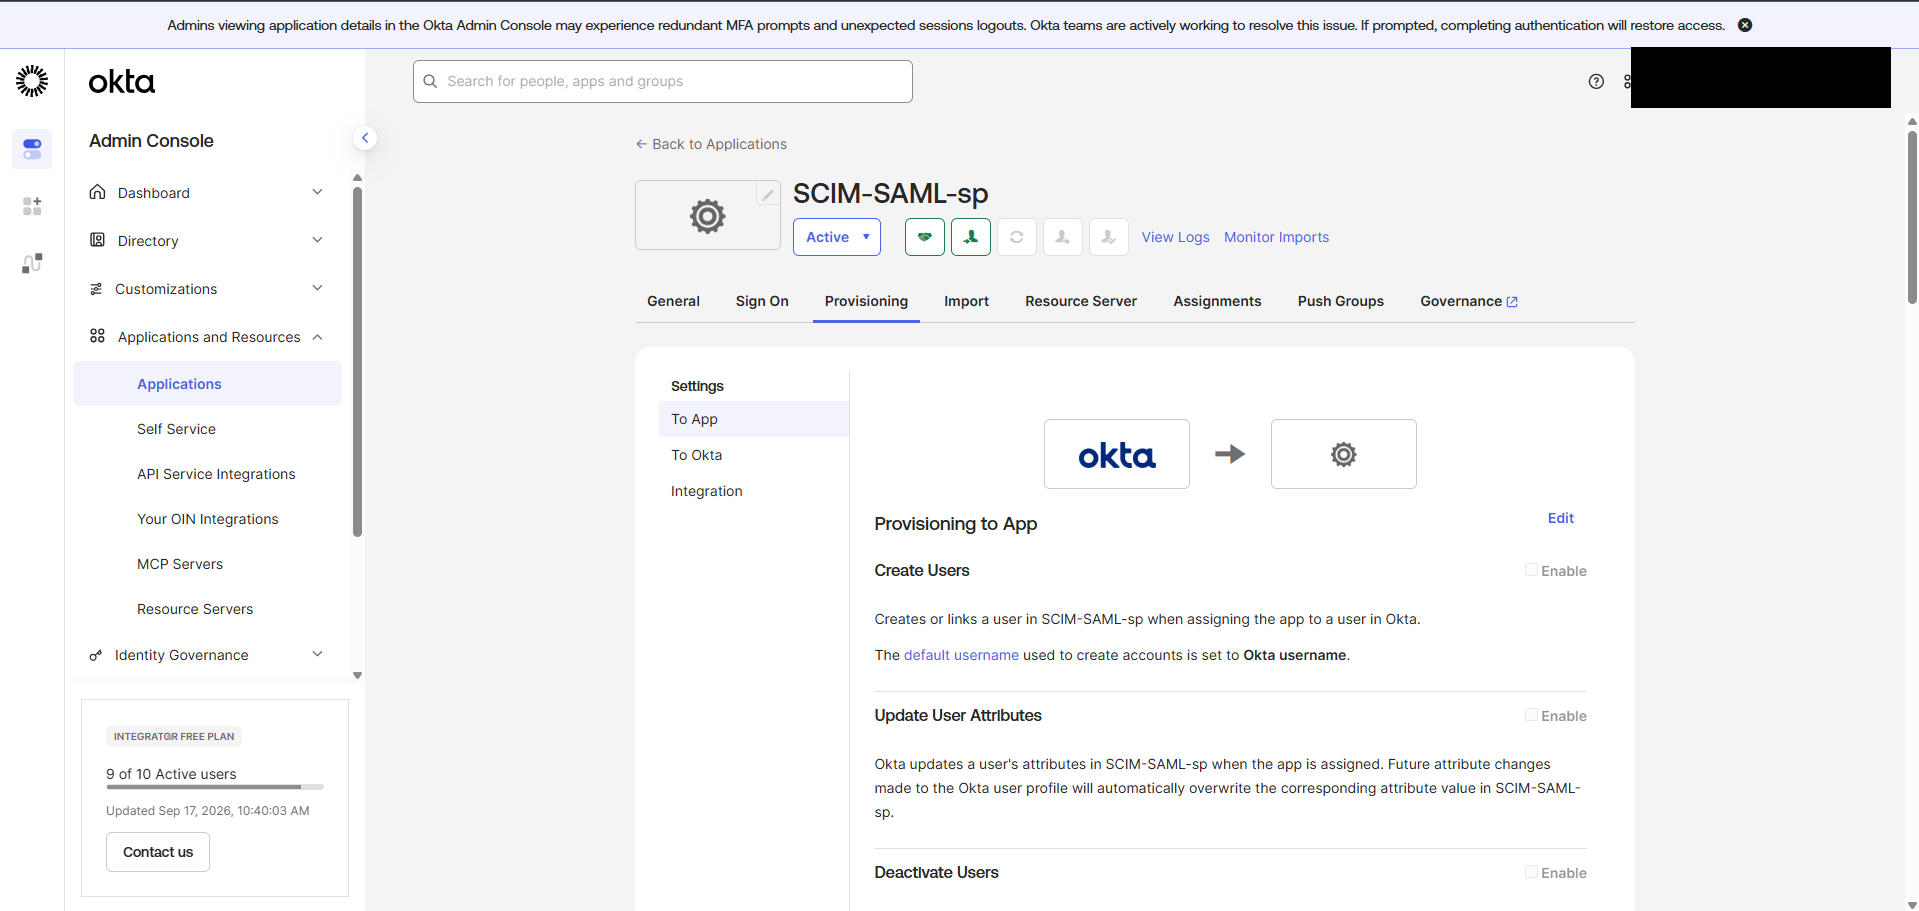Toggle the Deactivate Users Enable checkbox
1919x911 pixels.
click(x=1531, y=872)
